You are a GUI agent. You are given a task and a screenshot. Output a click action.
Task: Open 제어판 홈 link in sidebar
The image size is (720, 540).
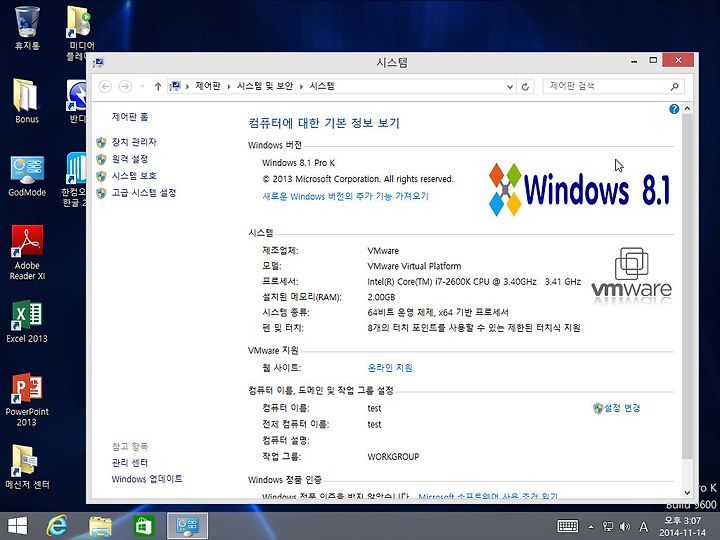(129, 117)
